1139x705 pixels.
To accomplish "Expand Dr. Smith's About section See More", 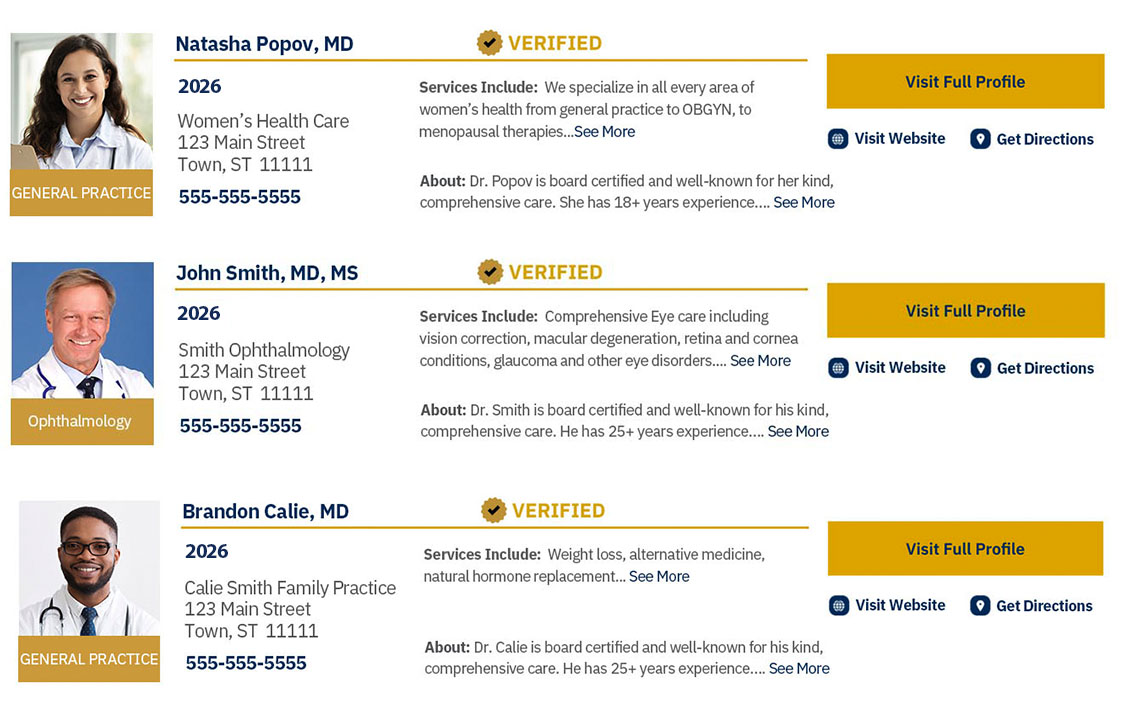I will (798, 432).
